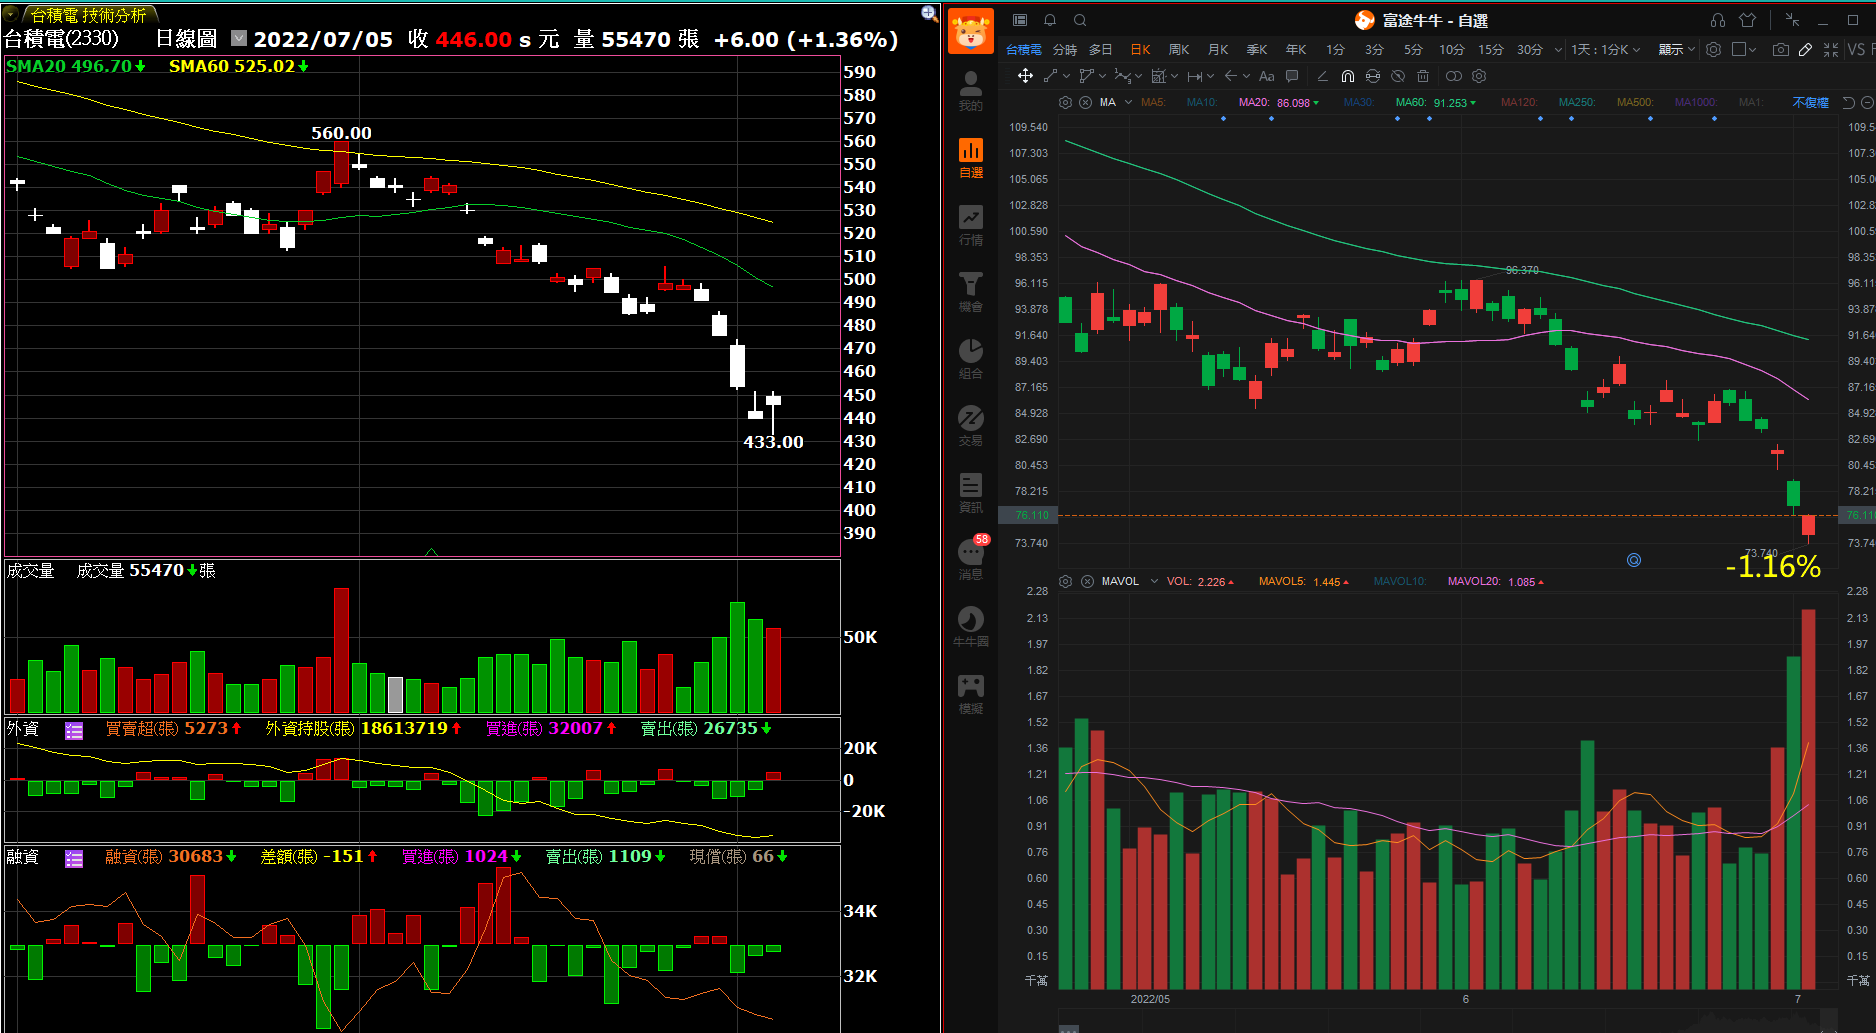
Task: Open customer service headset icon
Action: pyautogui.click(x=1718, y=20)
